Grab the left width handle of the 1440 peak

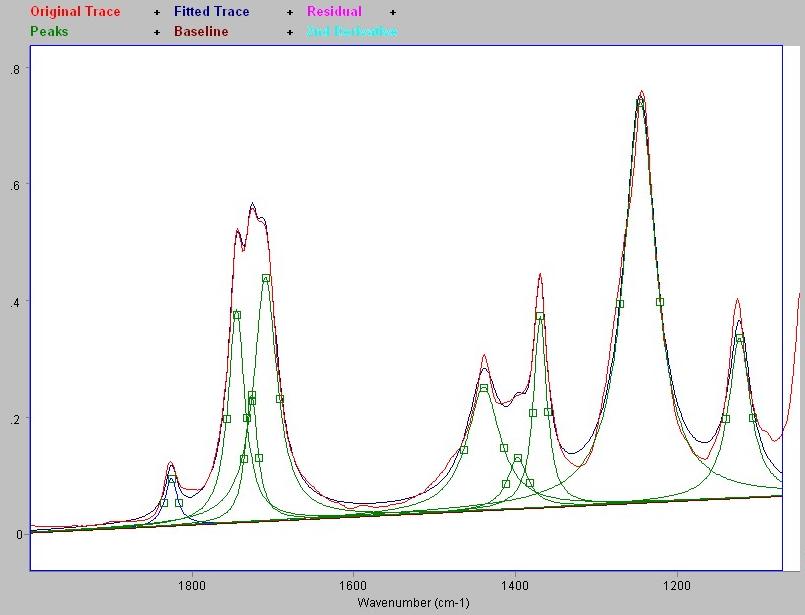pyautogui.click(x=464, y=450)
